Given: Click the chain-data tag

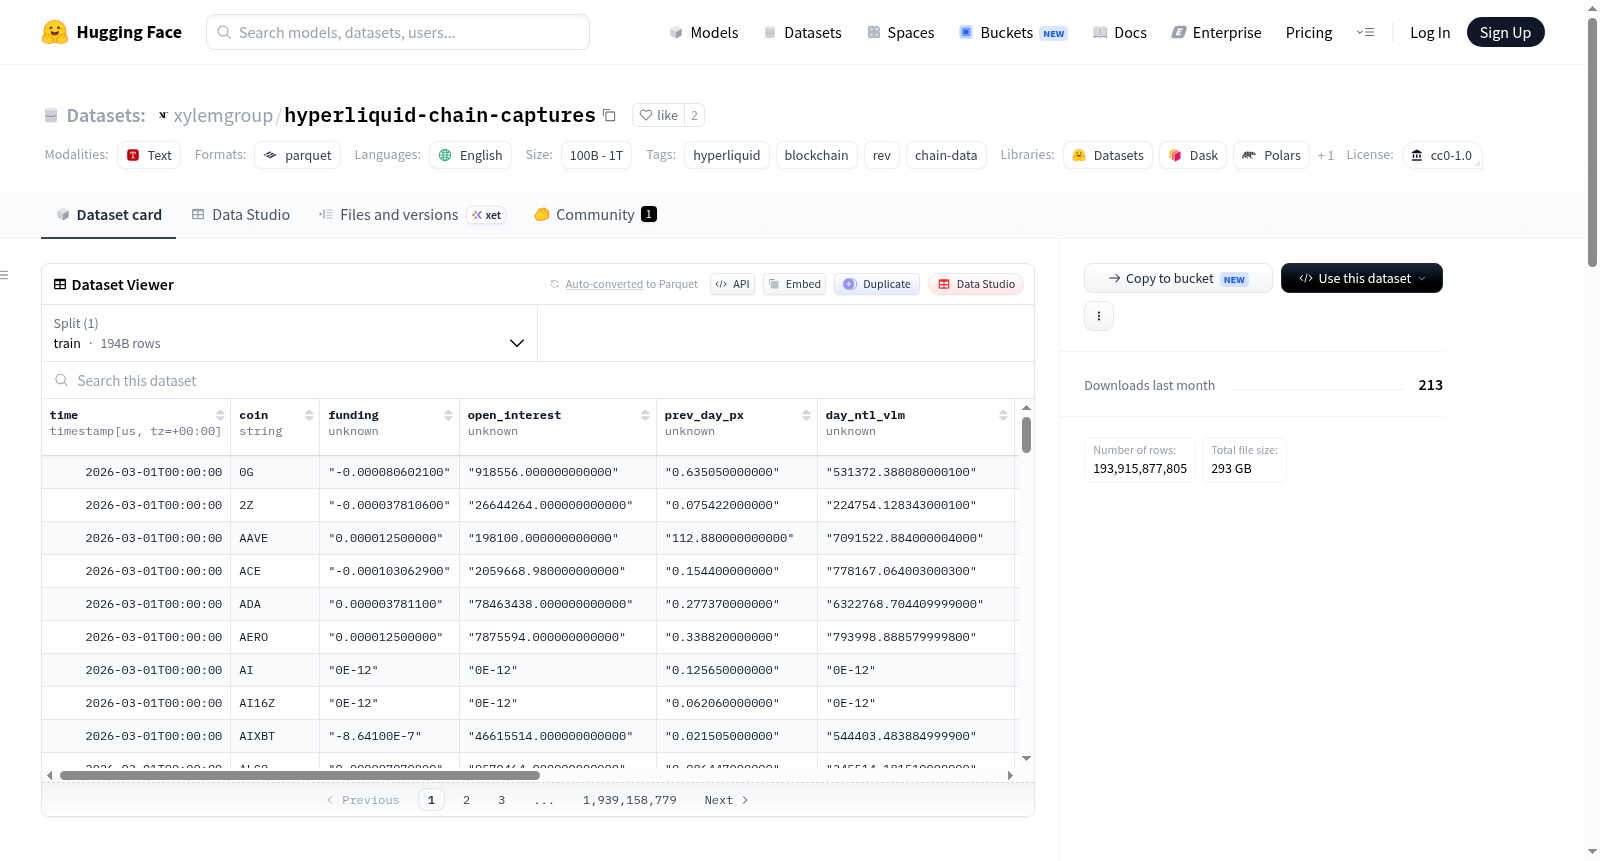Looking at the screenshot, I should (946, 155).
